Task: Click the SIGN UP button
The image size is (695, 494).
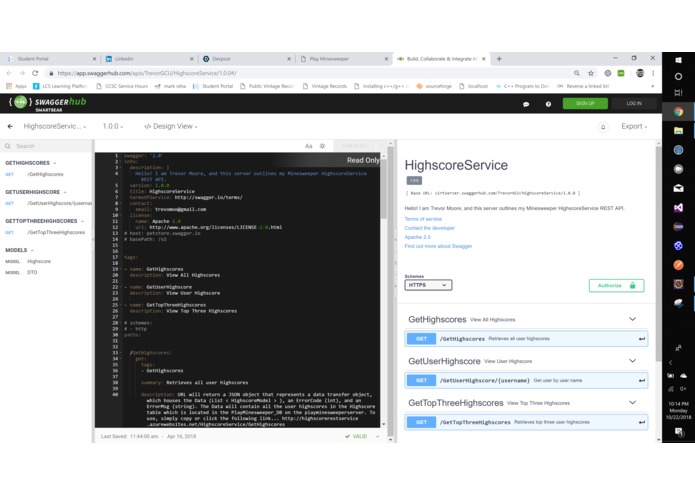Action: pyautogui.click(x=585, y=104)
